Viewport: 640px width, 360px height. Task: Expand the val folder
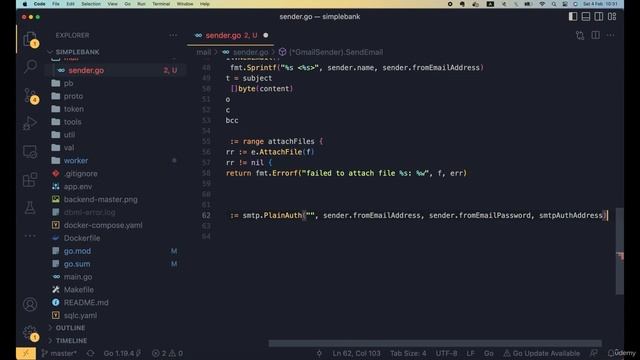tap(69, 148)
